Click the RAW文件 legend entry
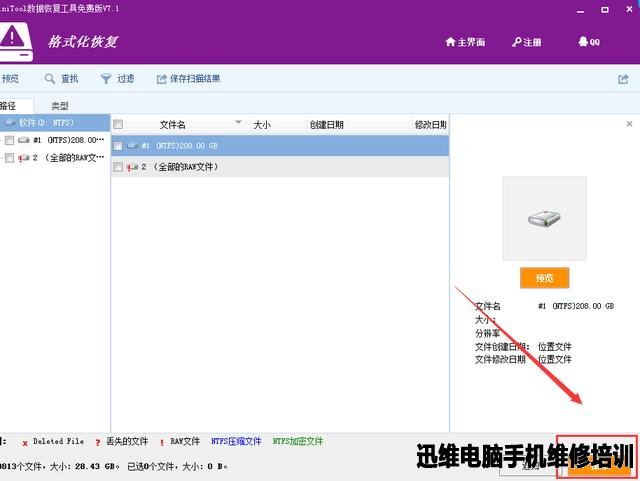 pyautogui.click(x=180, y=441)
